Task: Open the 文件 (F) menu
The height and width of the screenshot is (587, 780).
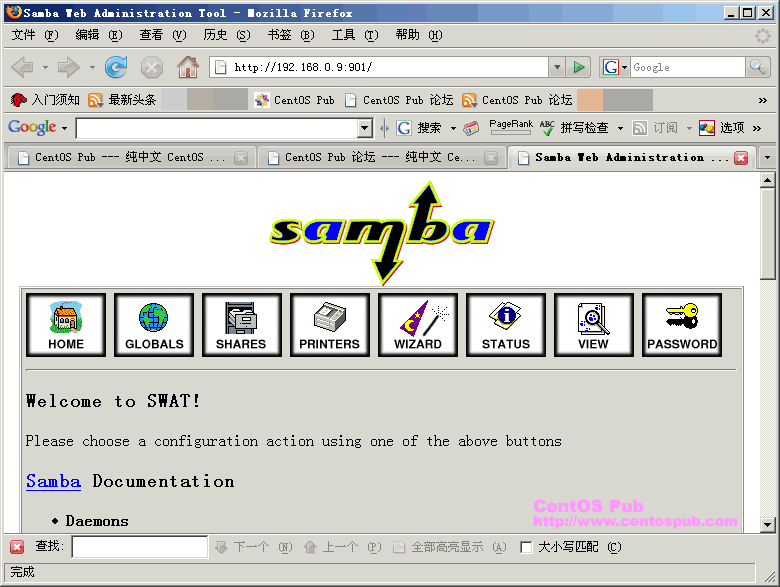Action: point(35,35)
